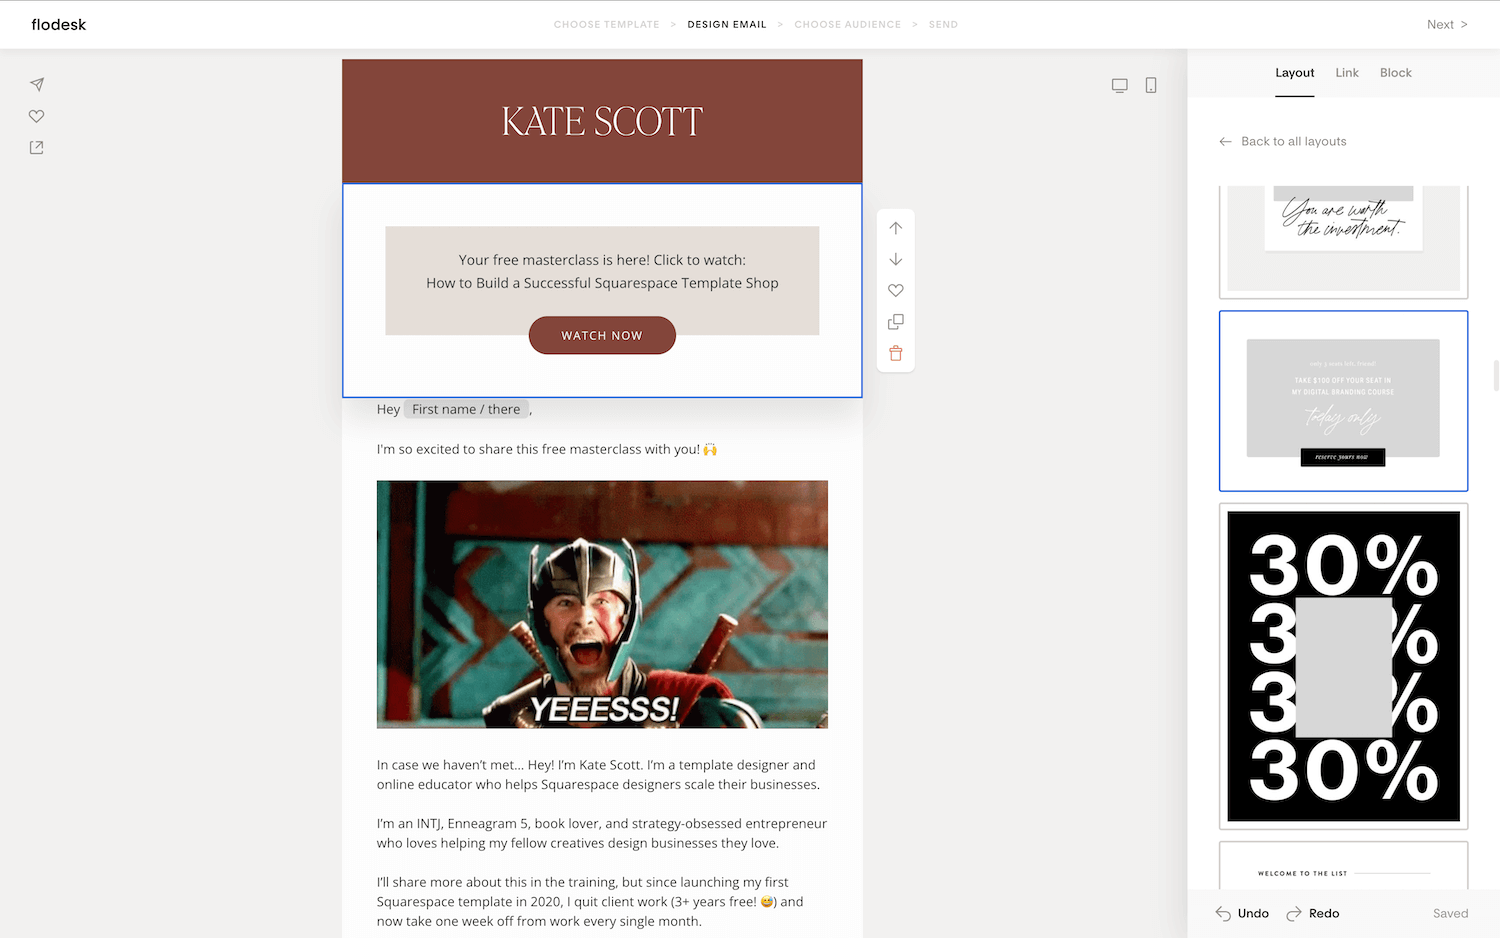
Task: Select the 30% black layout thumbnail
Action: (1343, 667)
